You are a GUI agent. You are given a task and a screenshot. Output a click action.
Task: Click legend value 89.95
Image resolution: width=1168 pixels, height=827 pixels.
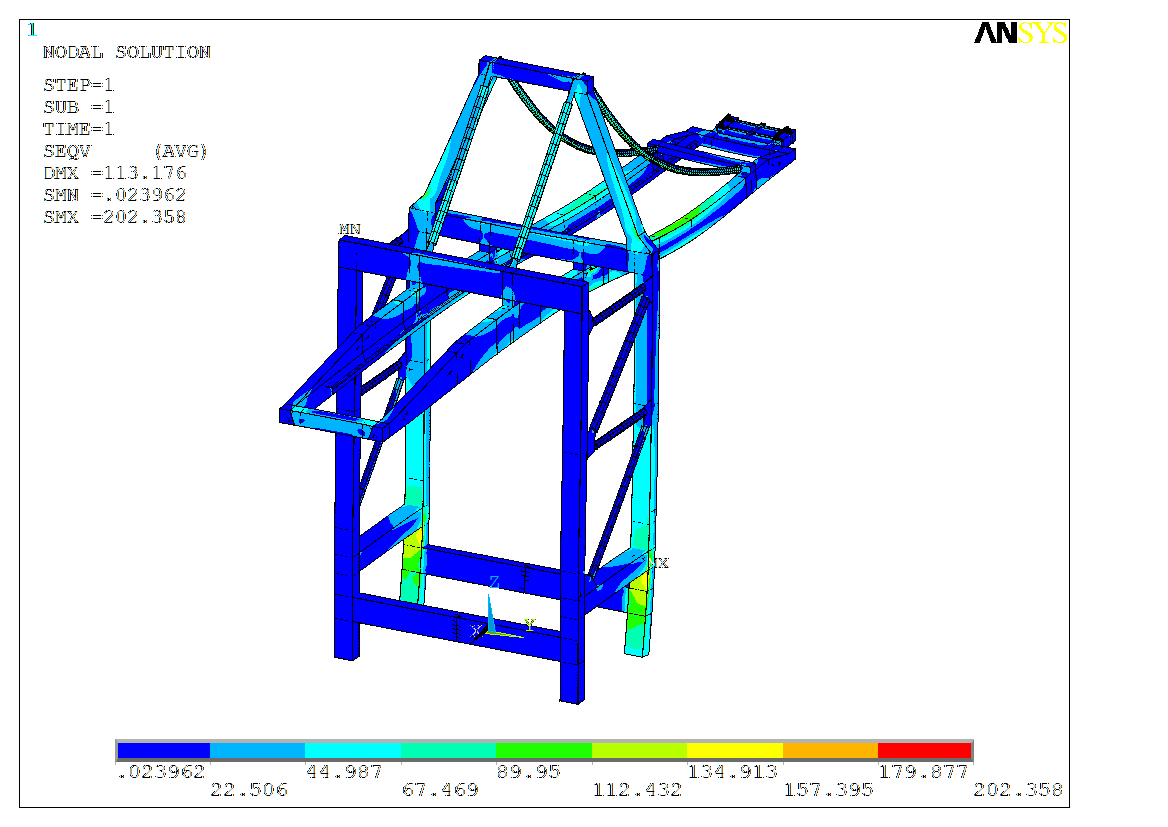click(529, 772)
